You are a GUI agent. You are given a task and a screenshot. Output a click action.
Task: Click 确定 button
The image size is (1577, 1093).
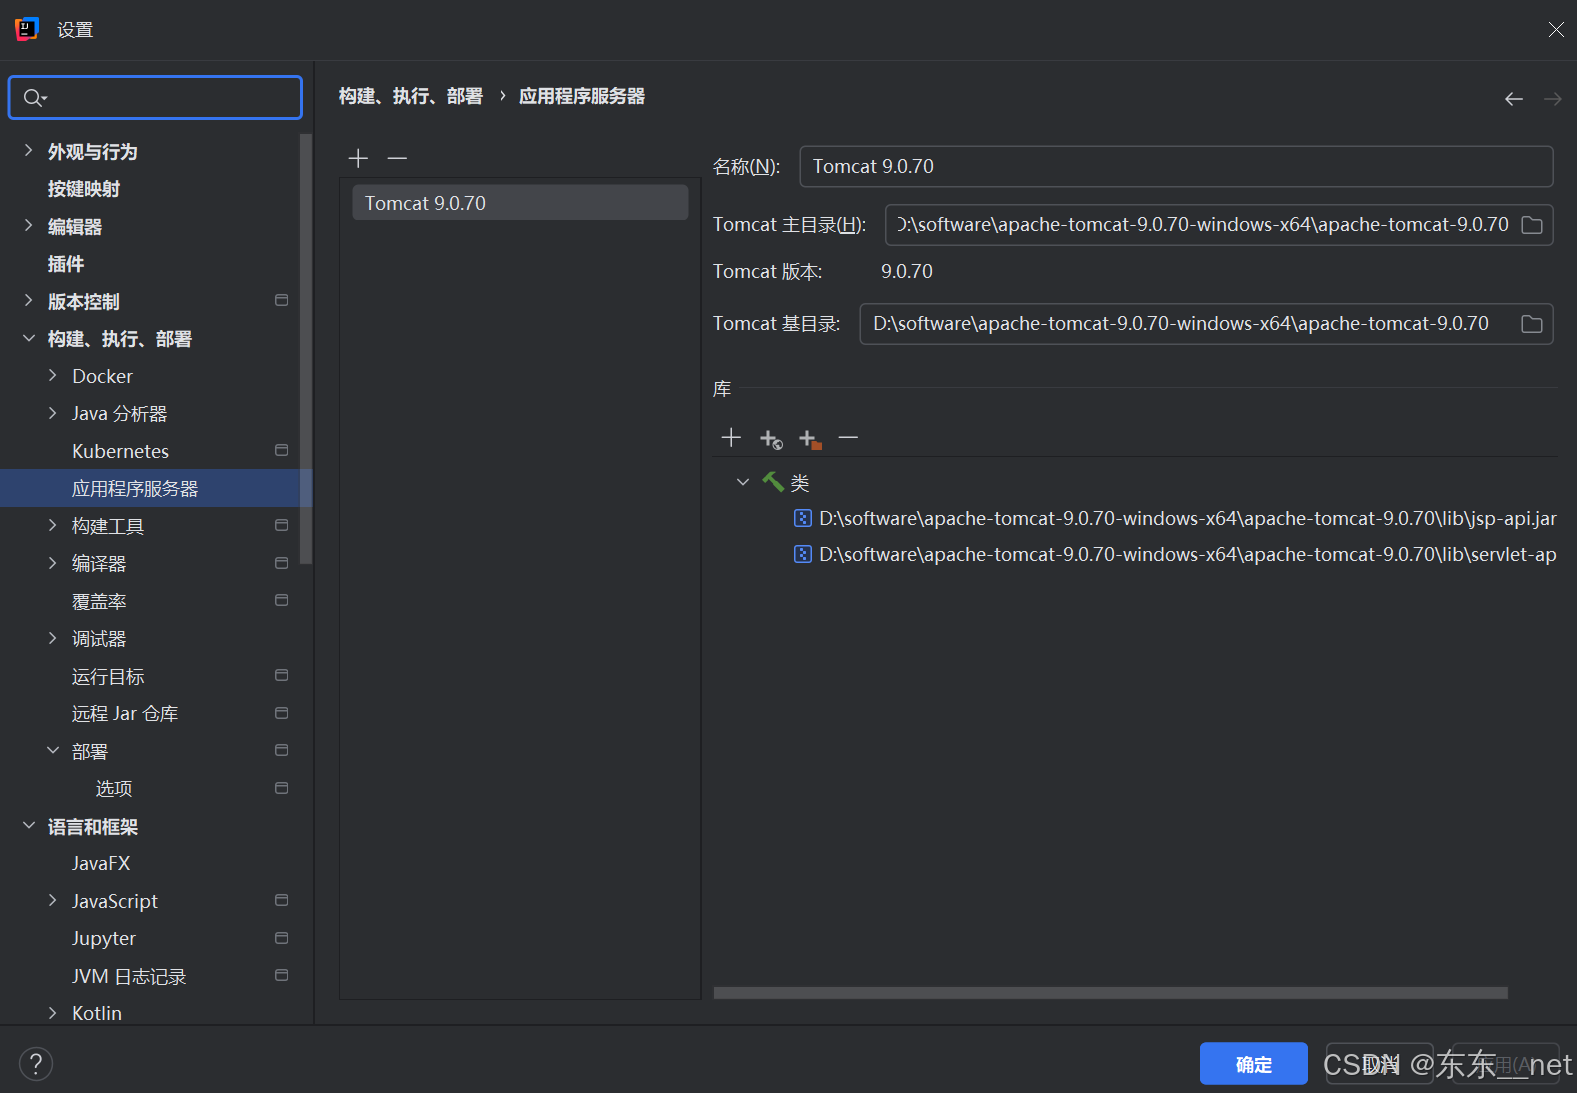tap(1254, 1064)
